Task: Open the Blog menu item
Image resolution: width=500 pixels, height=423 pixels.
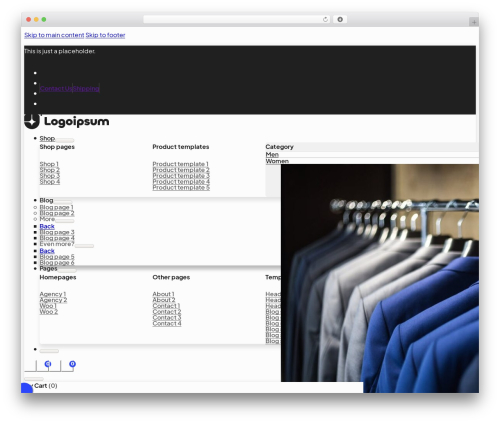Action: click(x=46, y=200)
